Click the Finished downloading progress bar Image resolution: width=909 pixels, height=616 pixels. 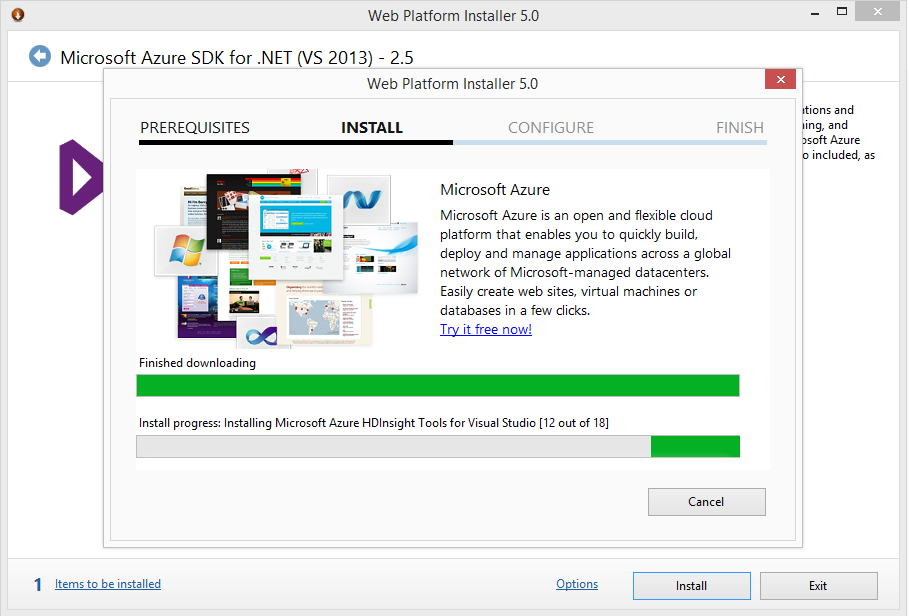(438, 385)
